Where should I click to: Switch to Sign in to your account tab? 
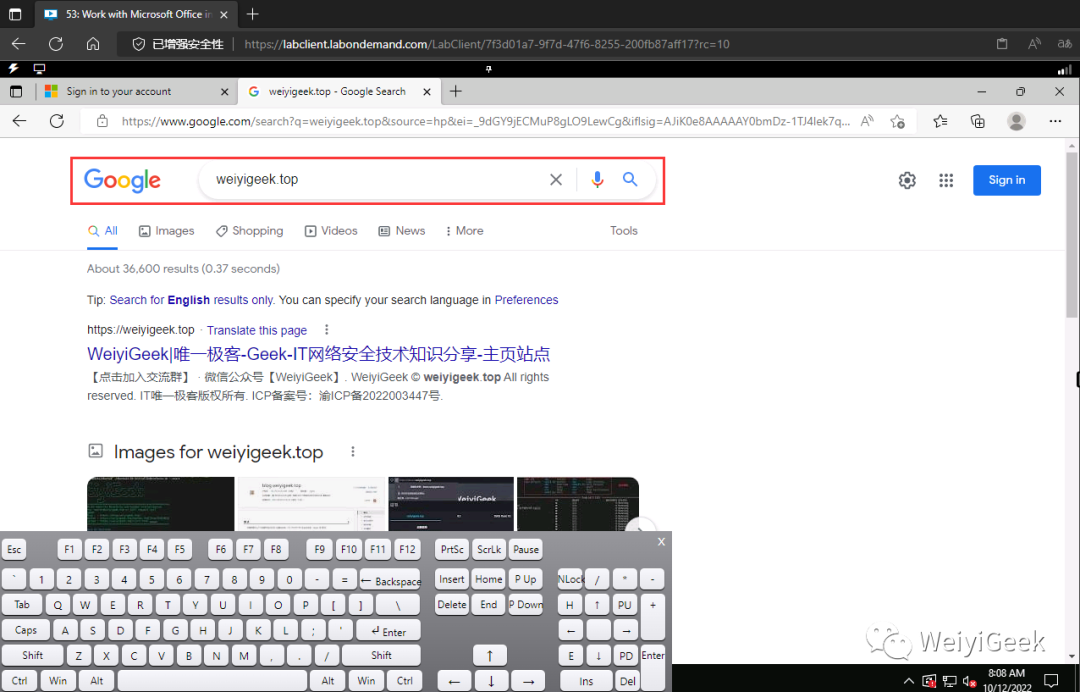(x=136, y=92)
